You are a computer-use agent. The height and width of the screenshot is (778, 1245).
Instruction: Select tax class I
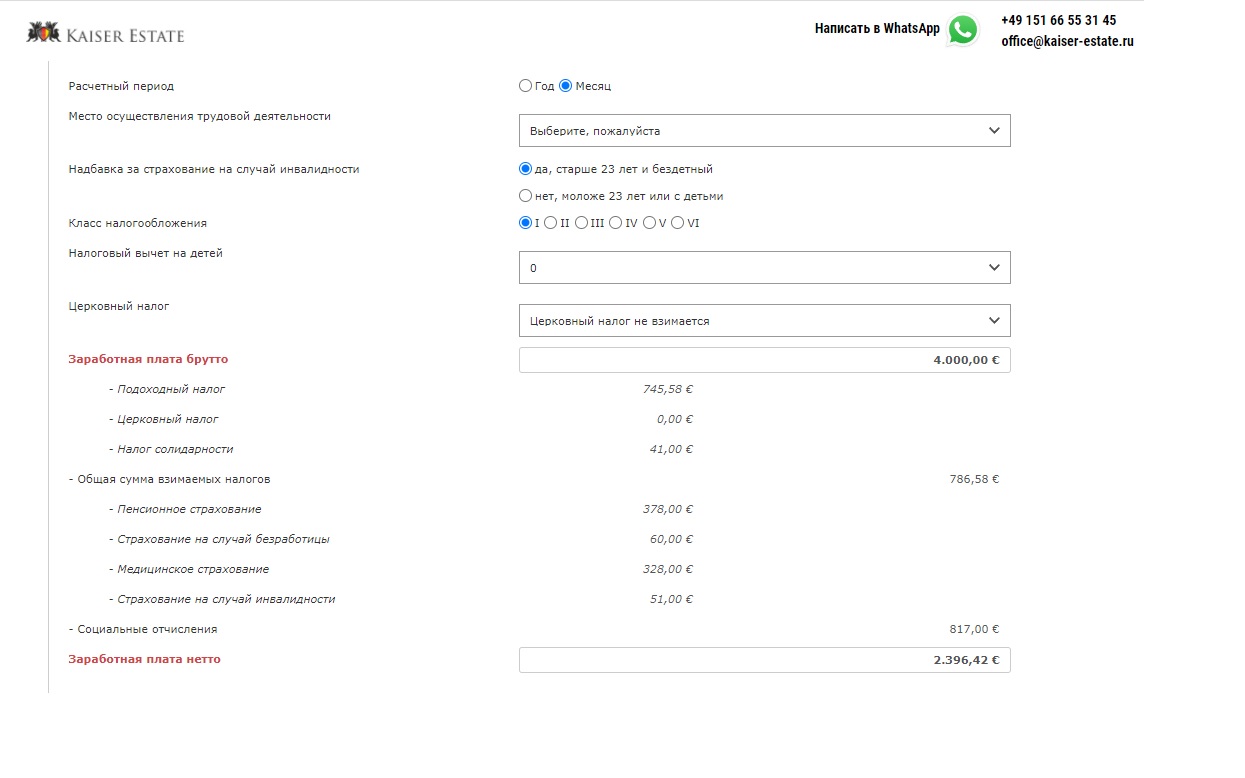(x=526, y=223)
